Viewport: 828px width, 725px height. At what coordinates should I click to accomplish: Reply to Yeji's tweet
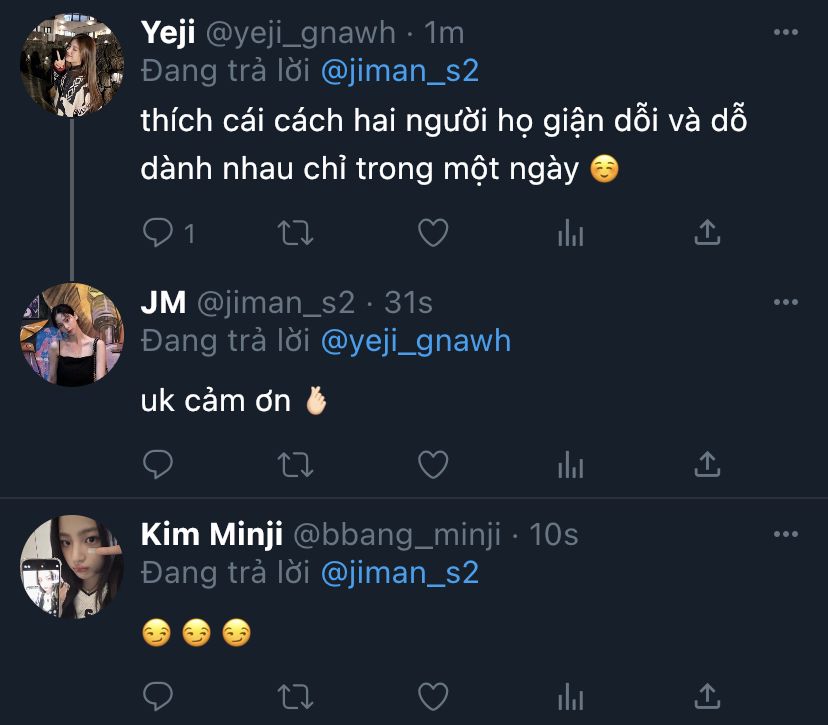[x=158, y=233]
